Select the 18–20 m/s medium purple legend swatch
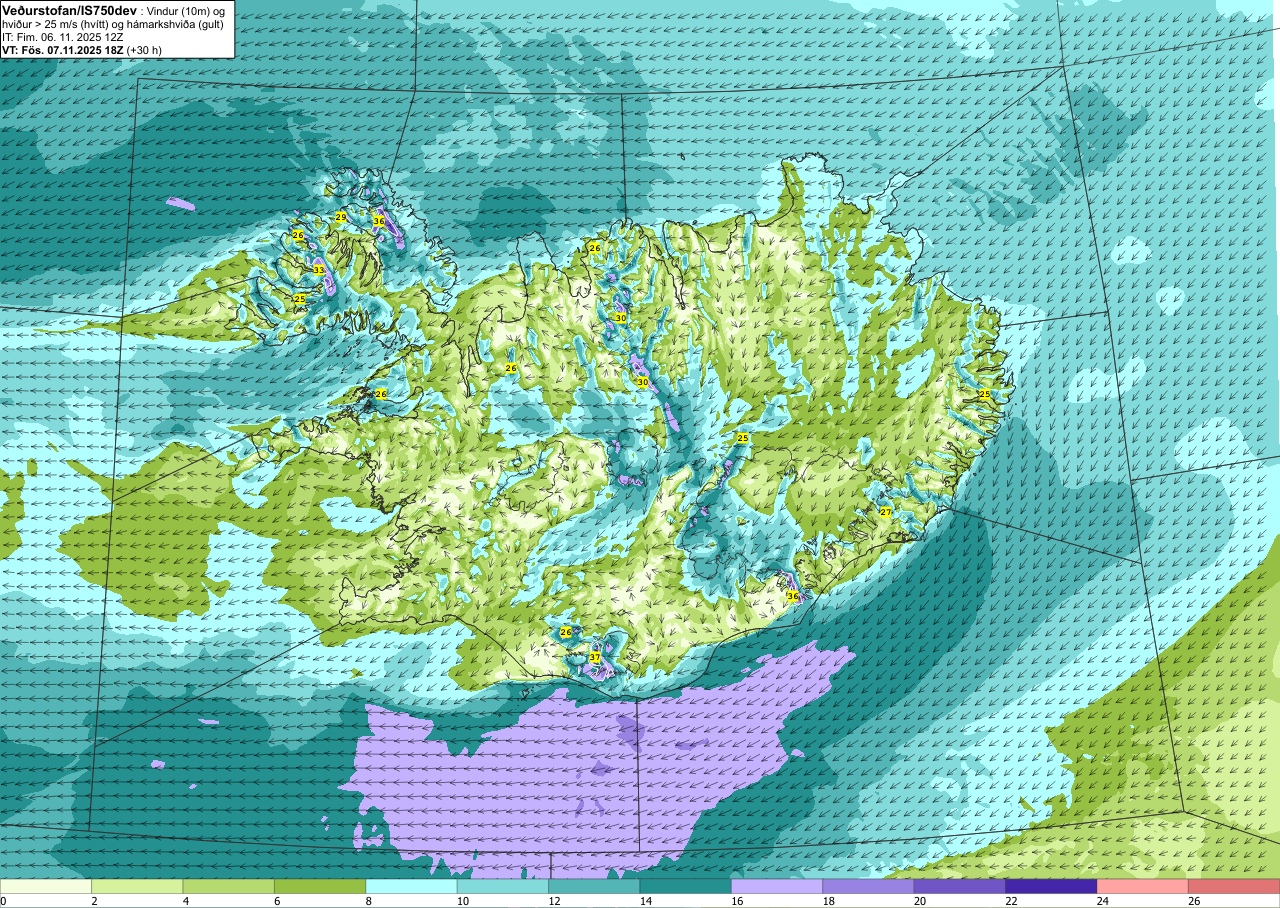1280x908 pixels. (x=869, y=886)
